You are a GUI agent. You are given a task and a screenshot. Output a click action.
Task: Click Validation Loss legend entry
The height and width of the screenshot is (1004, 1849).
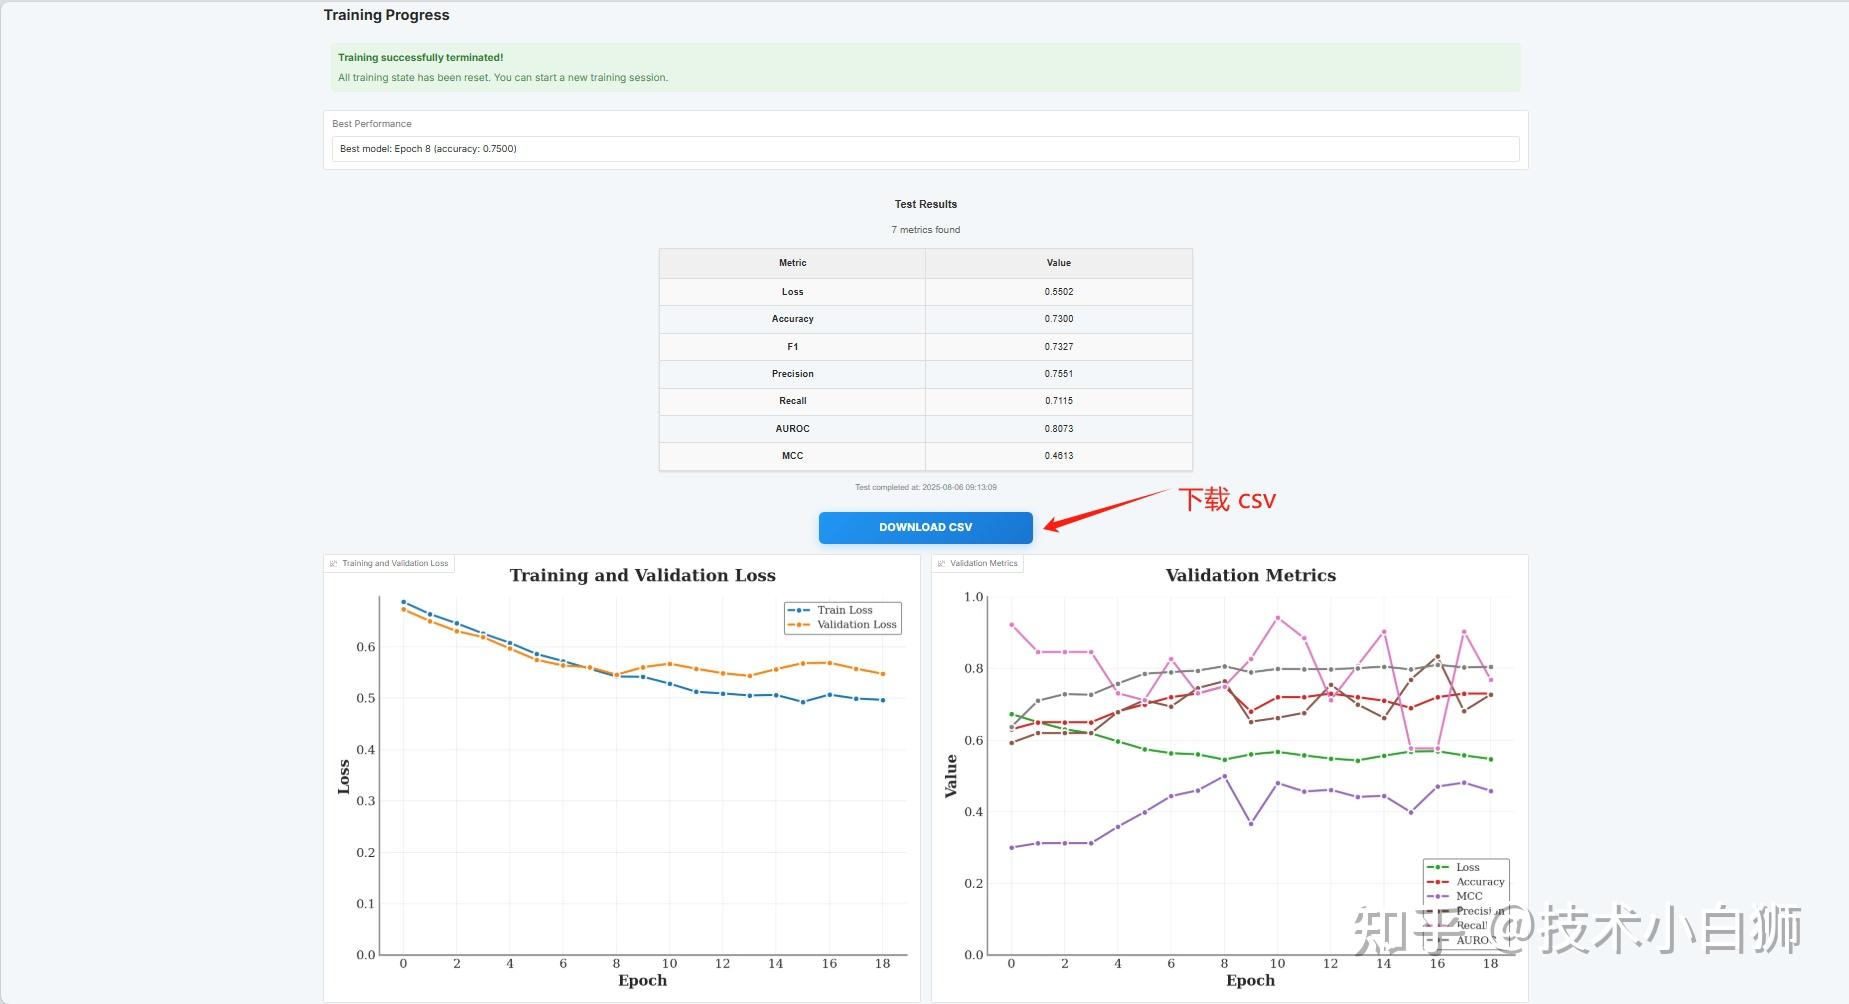[x=842, y=625]
